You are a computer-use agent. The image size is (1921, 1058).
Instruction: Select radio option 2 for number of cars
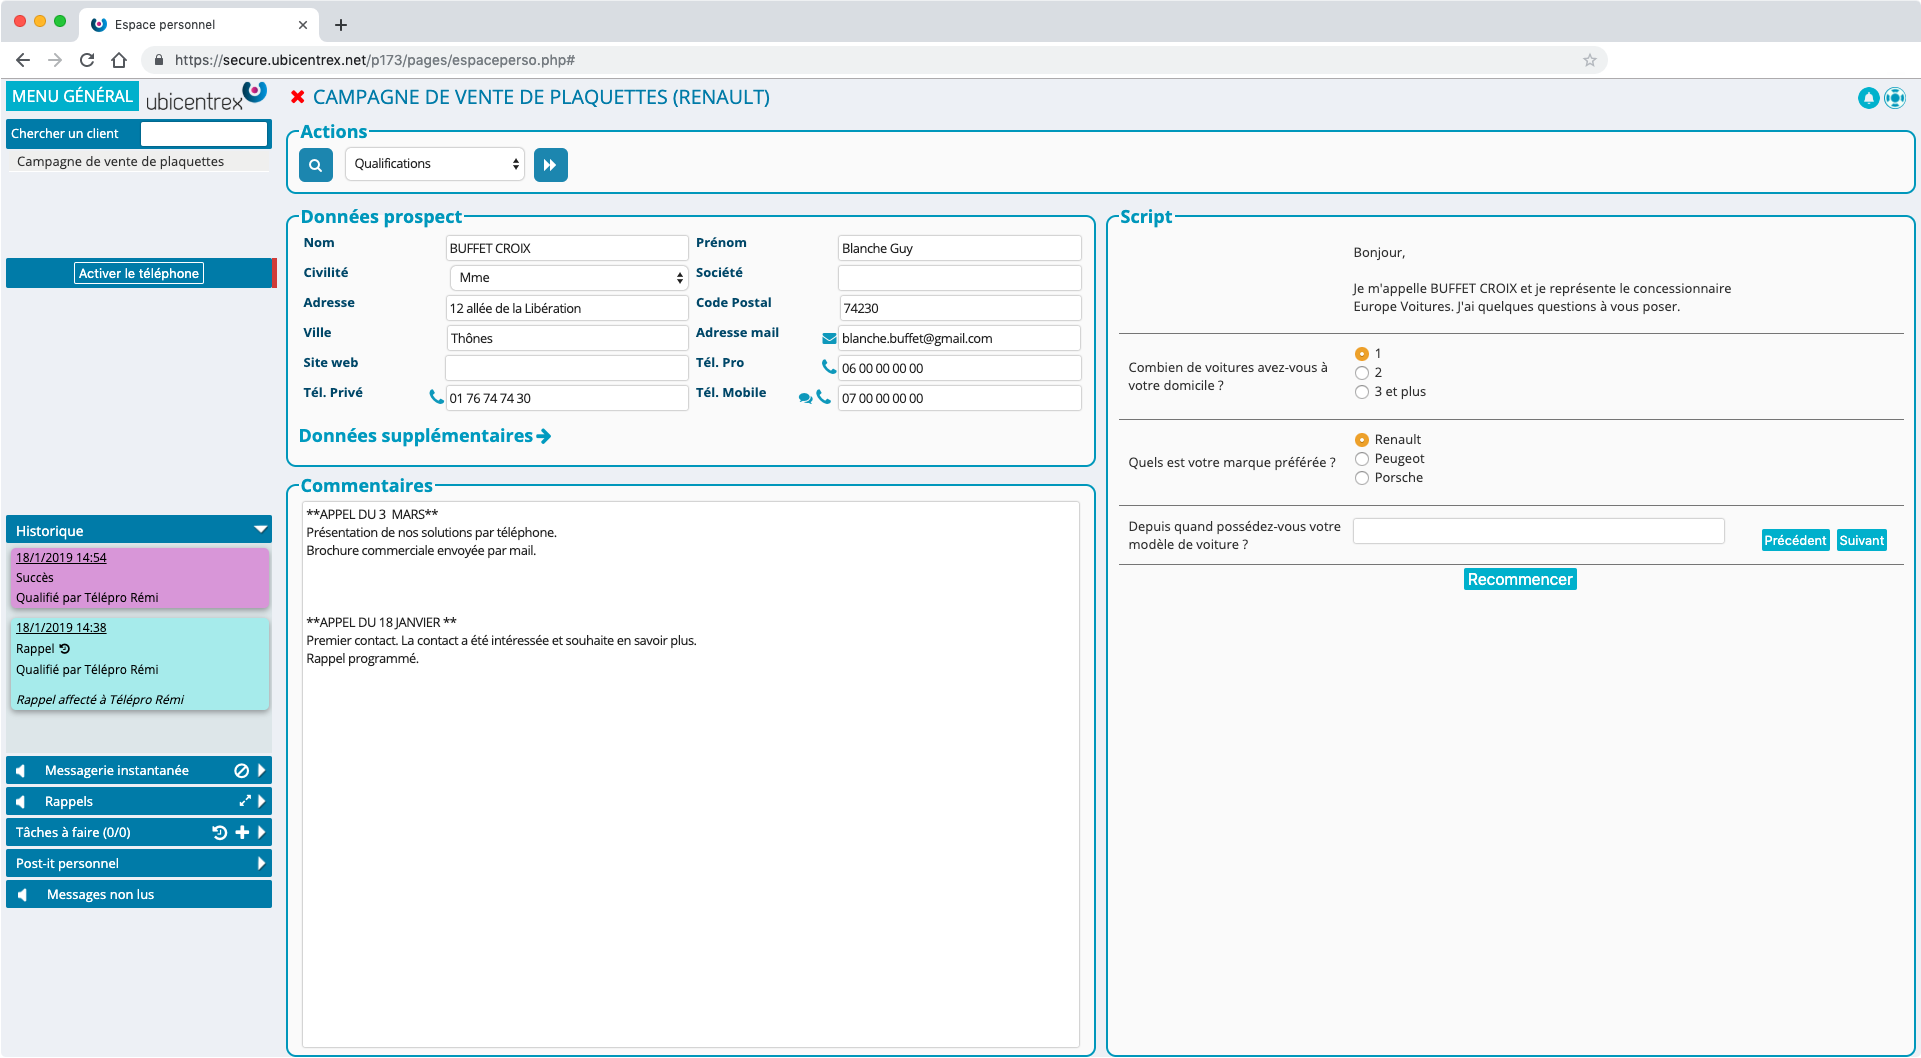click(1361, 373)
